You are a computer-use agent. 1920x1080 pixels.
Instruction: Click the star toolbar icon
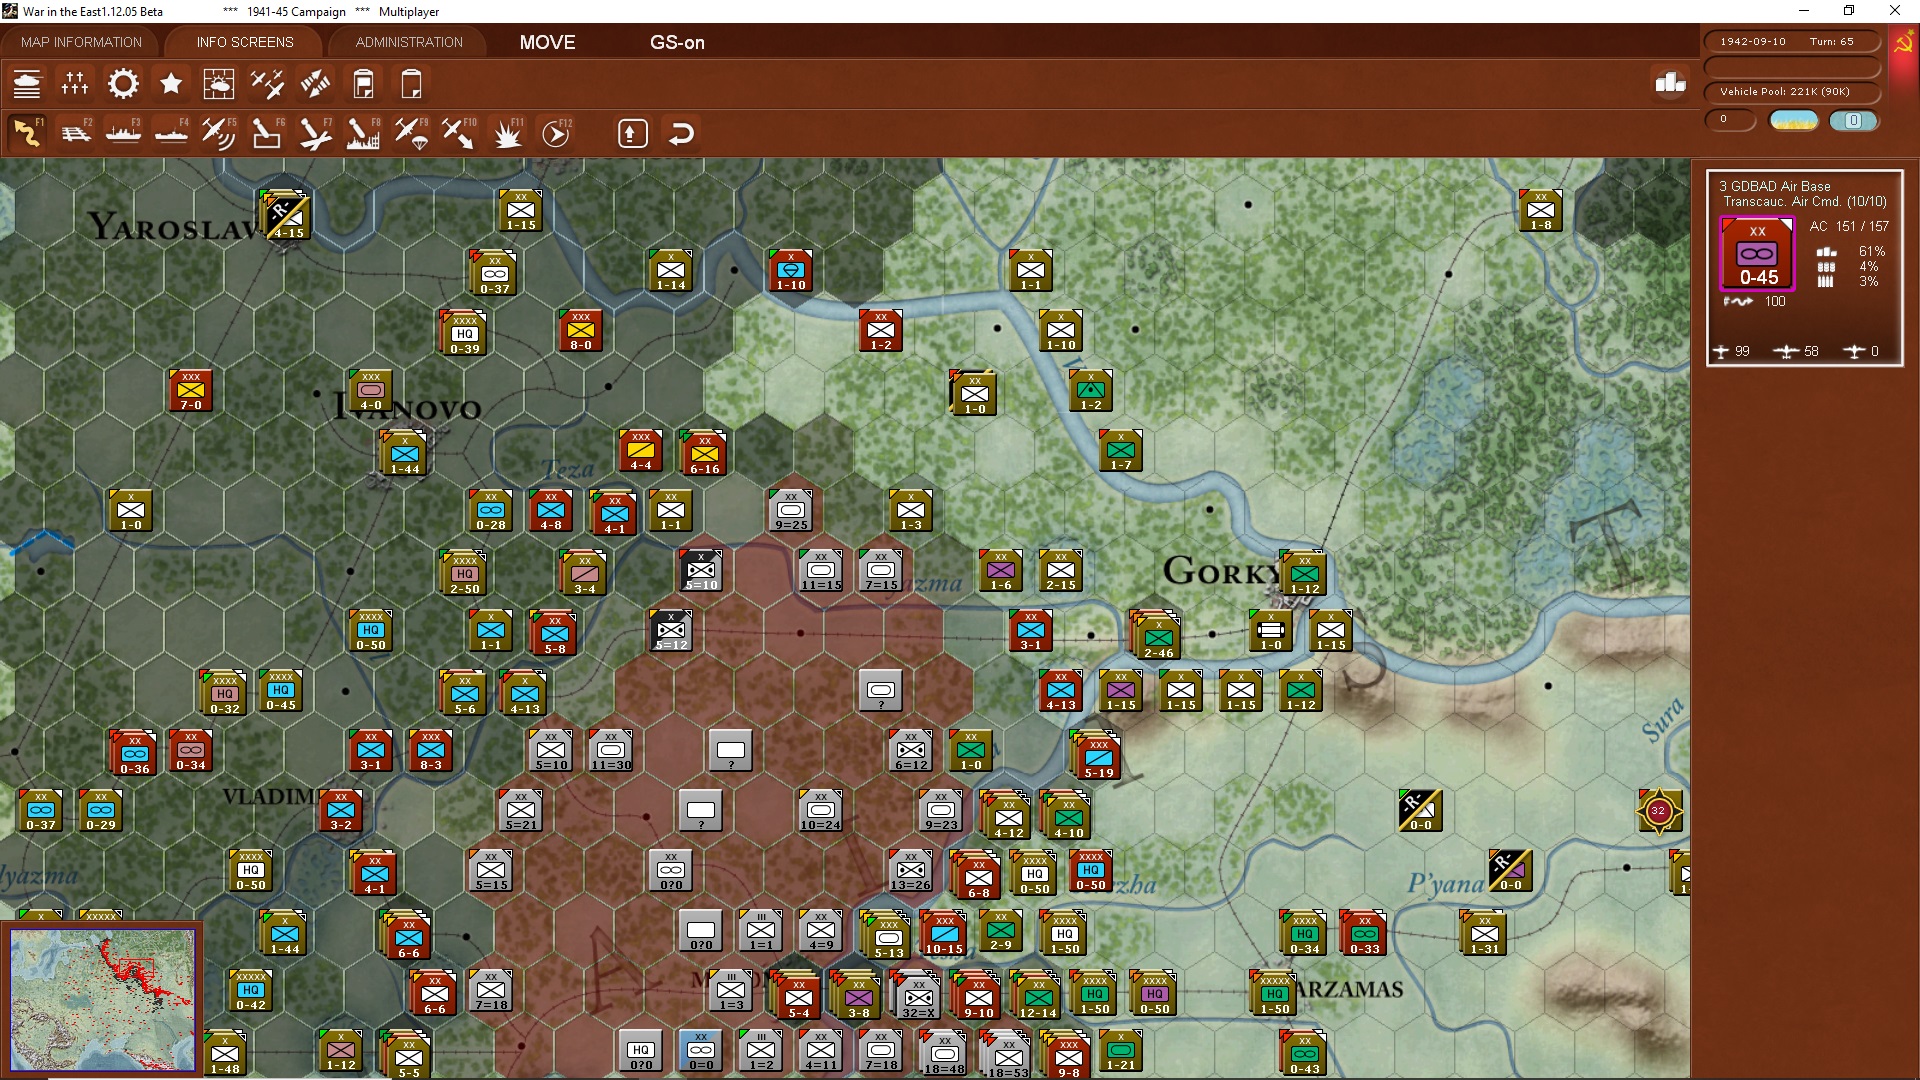tap(171, 84)
